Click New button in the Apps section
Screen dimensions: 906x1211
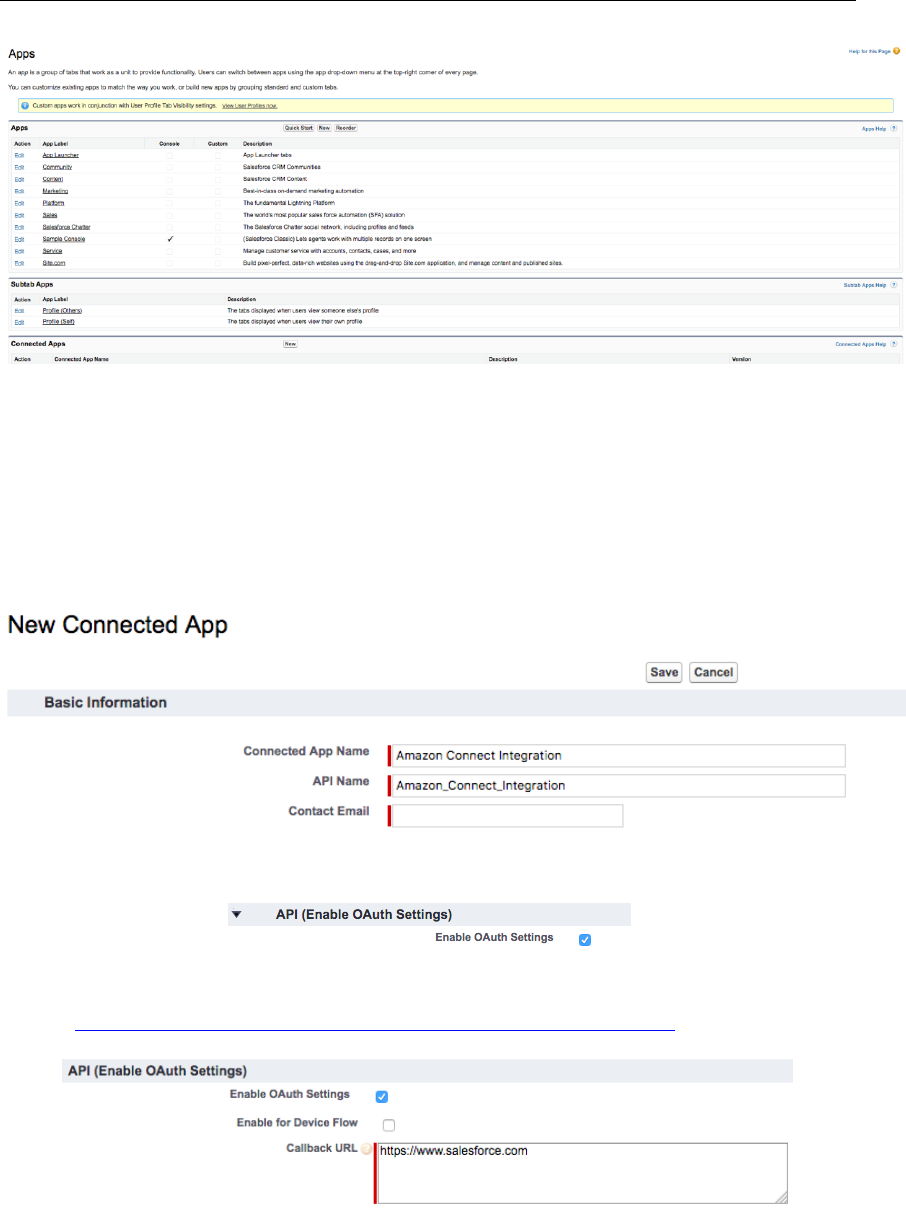tap(324, 128)
